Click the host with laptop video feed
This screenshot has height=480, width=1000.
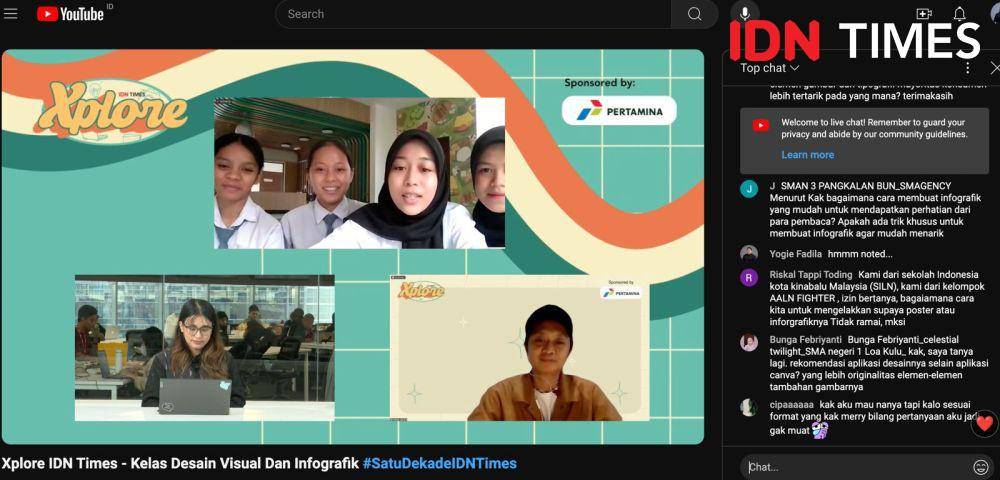point(204,348)
